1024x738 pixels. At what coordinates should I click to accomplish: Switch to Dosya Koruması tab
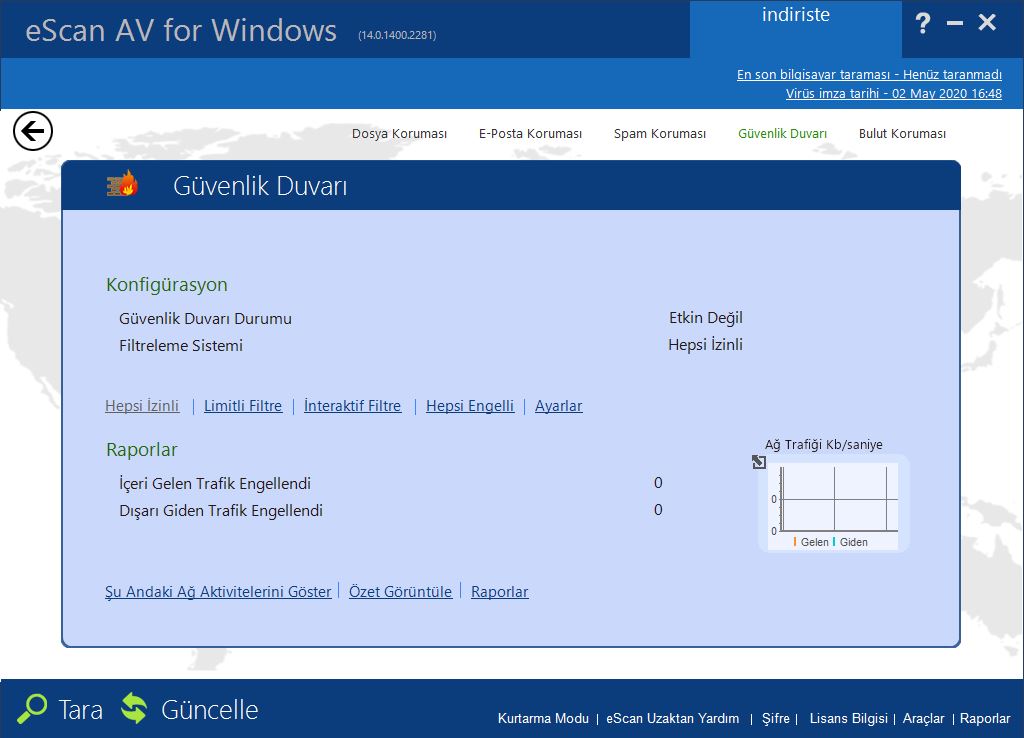click(399, 134)
